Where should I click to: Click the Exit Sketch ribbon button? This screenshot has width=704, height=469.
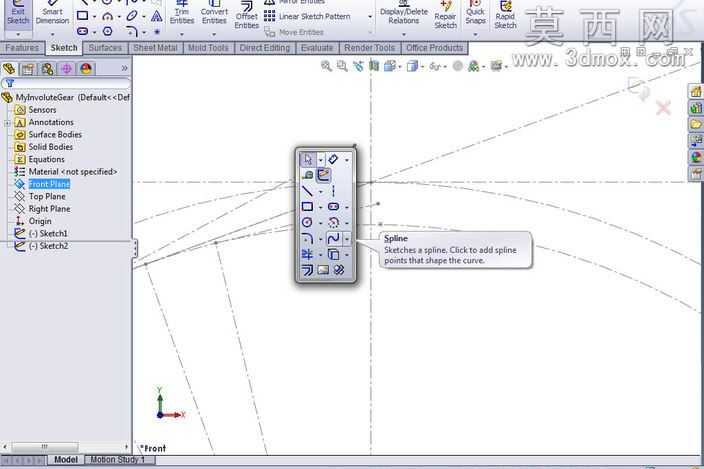pyautogui.click(x=18, y=15)
